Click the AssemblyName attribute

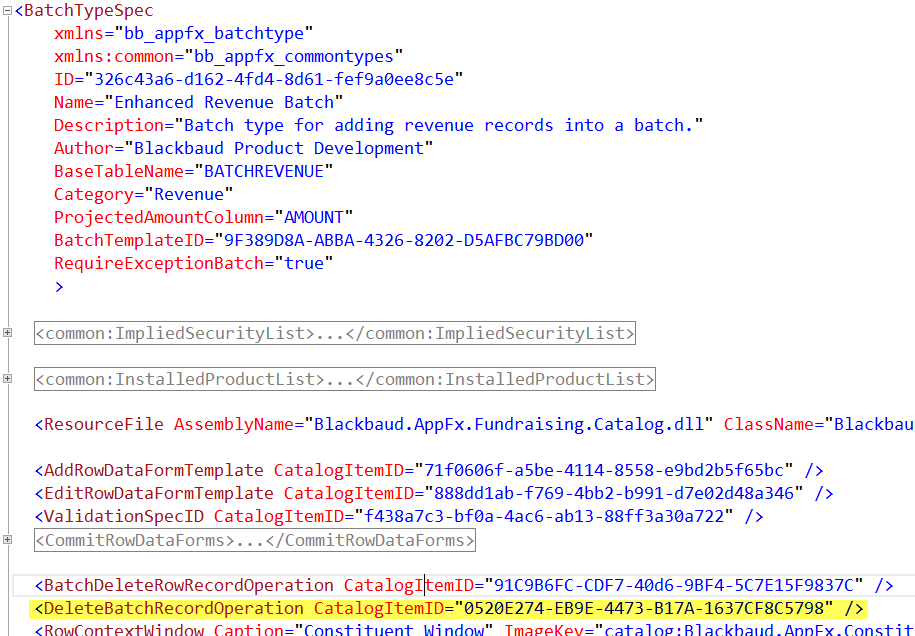pyautogui.click(x=234, y=424)
